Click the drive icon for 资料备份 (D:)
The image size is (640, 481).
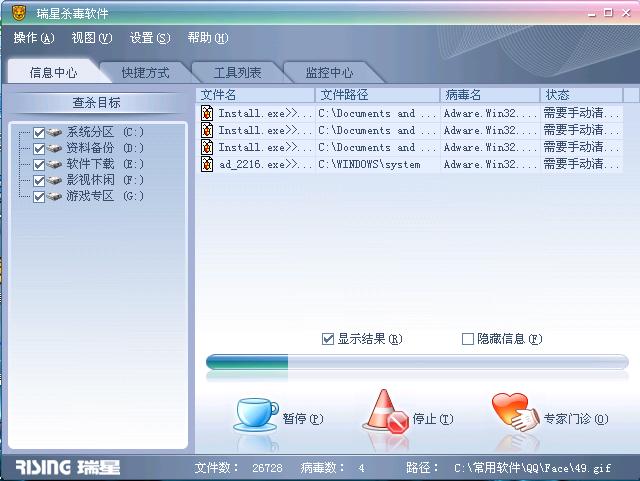click(54, 148)
